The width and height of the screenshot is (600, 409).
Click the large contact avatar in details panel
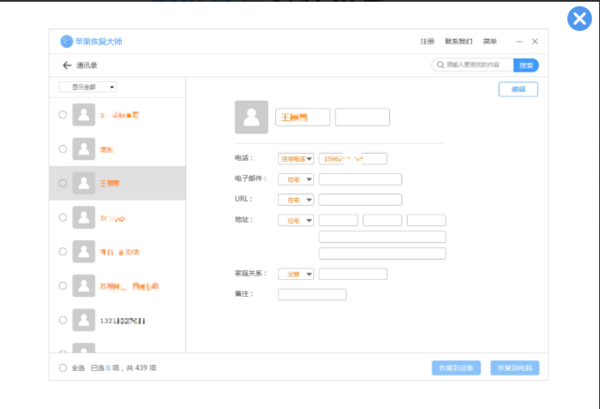point(252,117)
